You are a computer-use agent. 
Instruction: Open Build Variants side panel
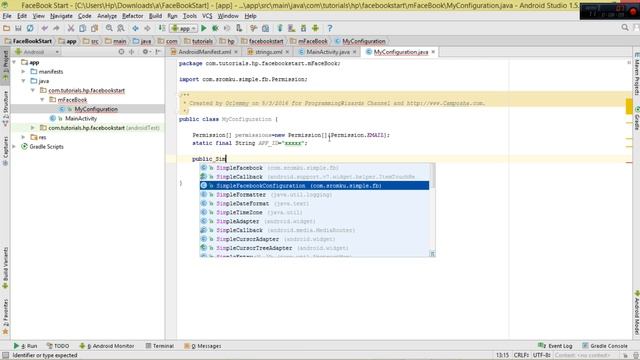[x=5, y=268]
